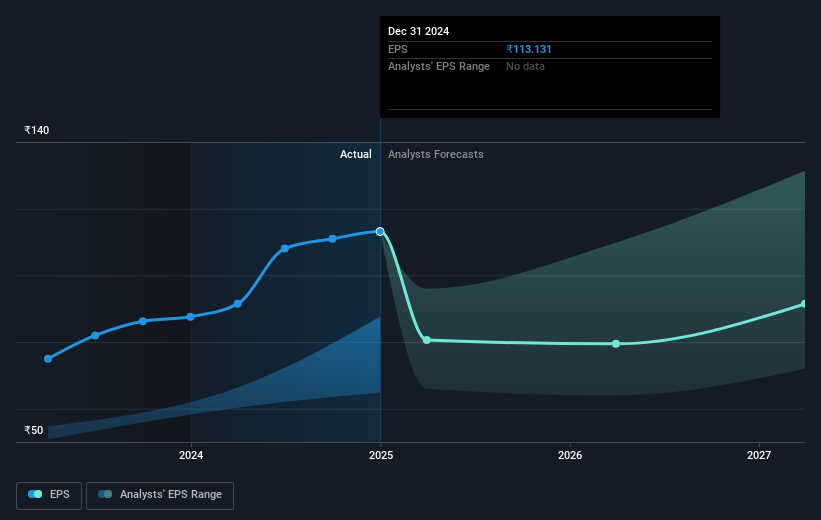The image size is (821, 520).
Task: Click the 2025 x-axis label
Action: pyautogui.click(x=381, y=455)
